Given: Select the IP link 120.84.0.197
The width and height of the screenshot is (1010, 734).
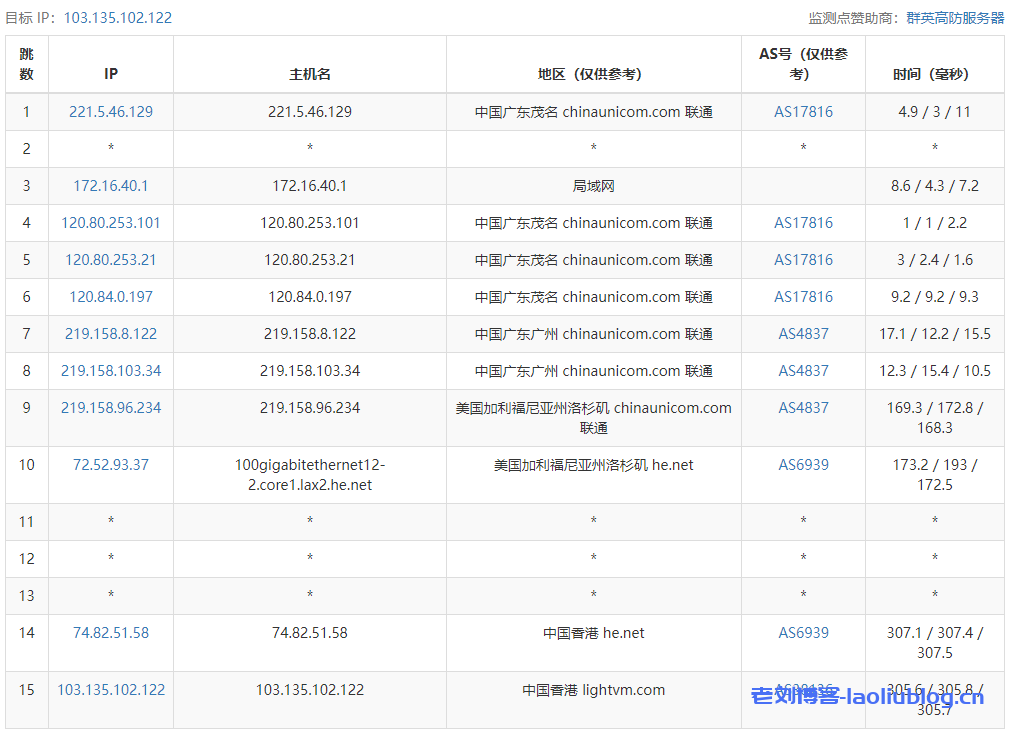Looking at the screenshot, I should tap(111, 297).
